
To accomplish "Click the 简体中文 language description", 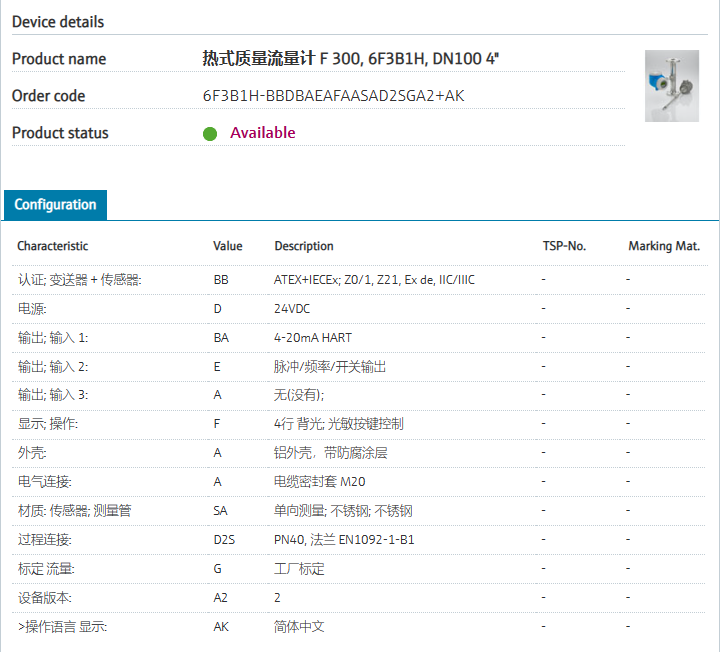I will pyautogui.click(x=299, y=627).
